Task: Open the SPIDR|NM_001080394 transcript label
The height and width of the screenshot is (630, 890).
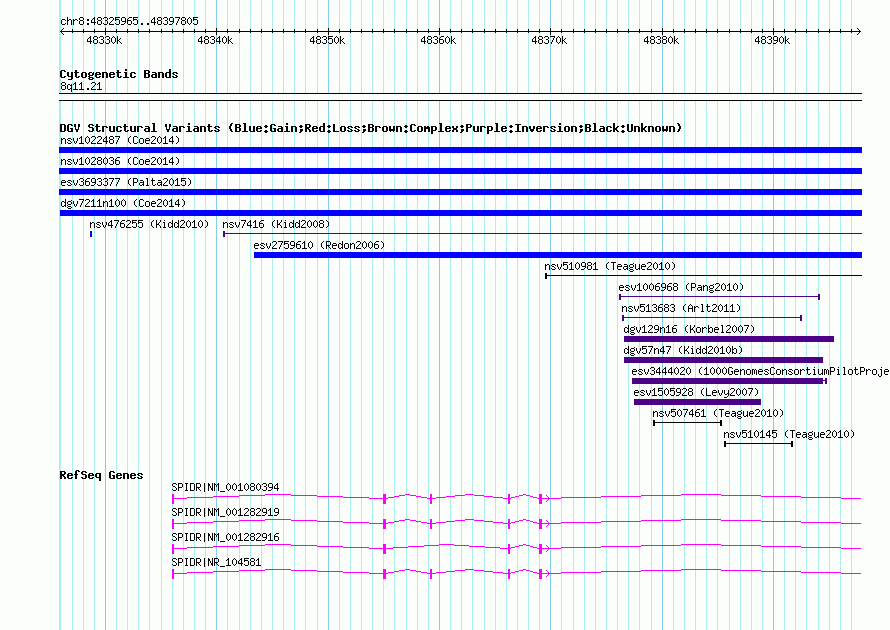Action: (225, 487)
